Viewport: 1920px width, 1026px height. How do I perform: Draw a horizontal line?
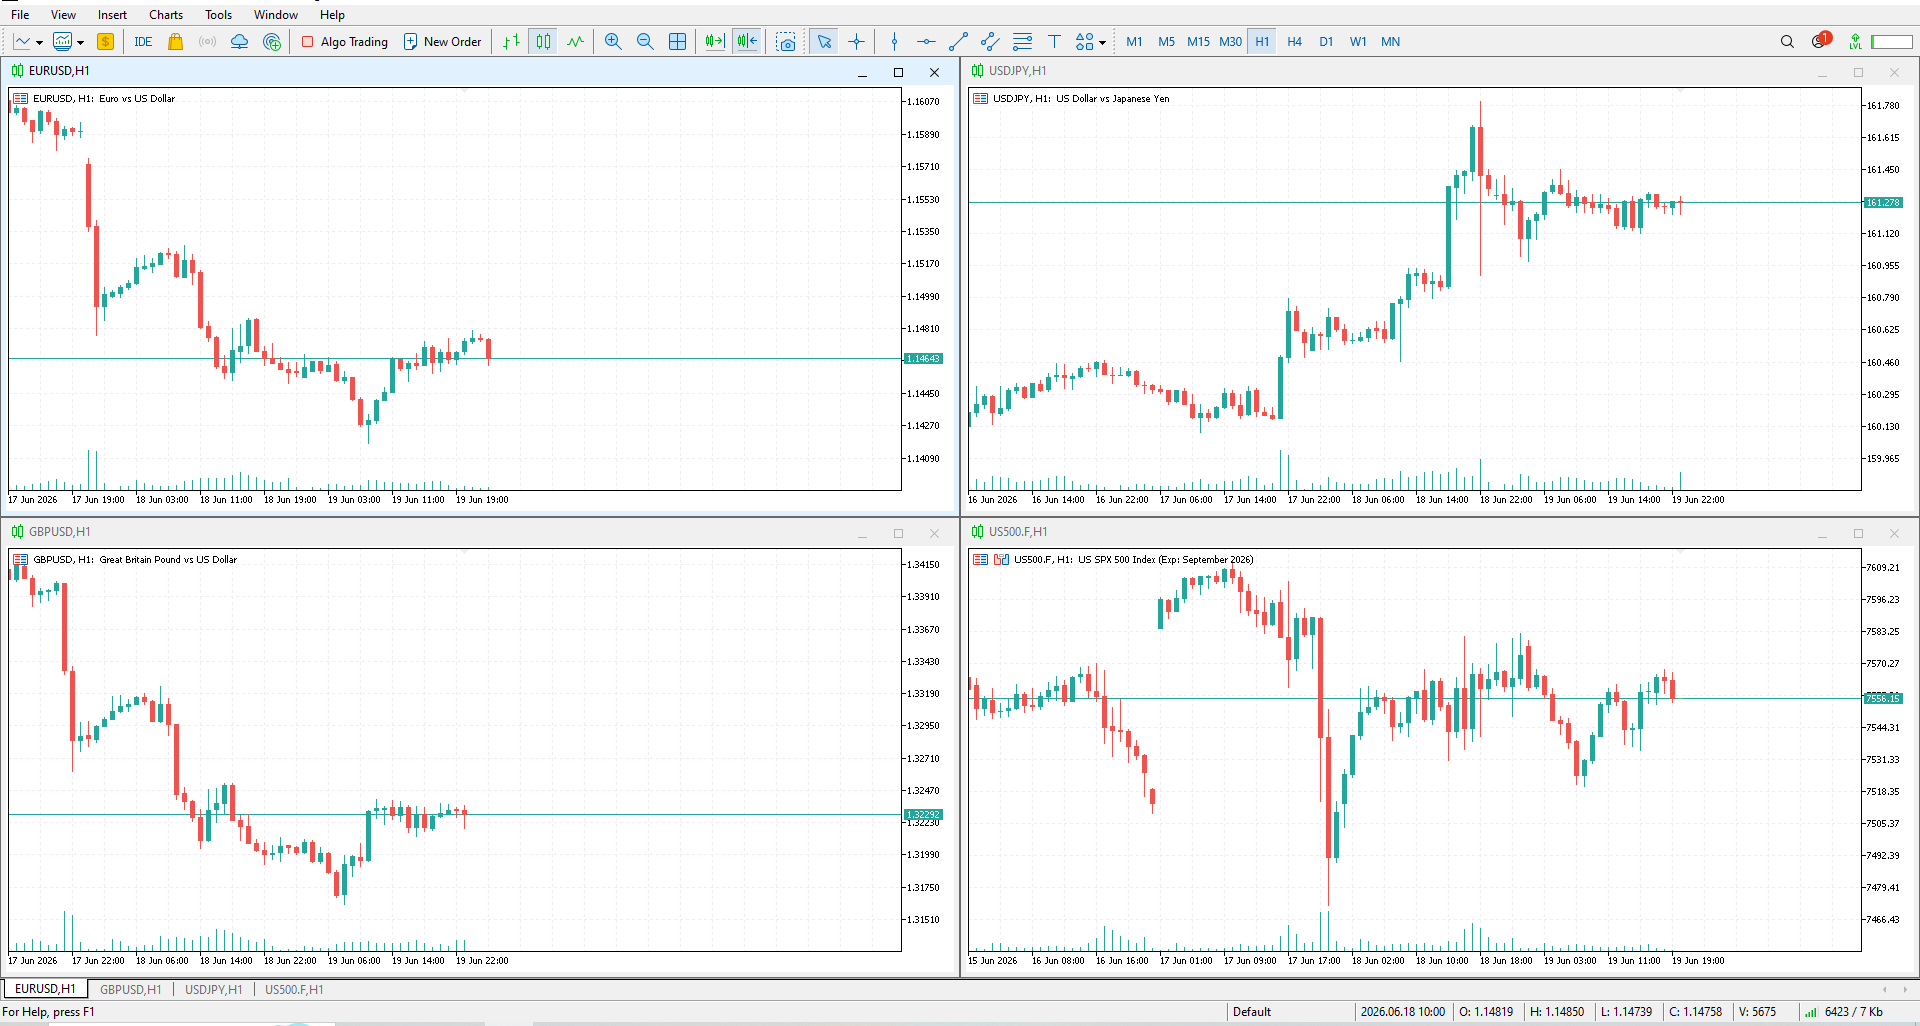pyautogui.click(x=926, y=41)
